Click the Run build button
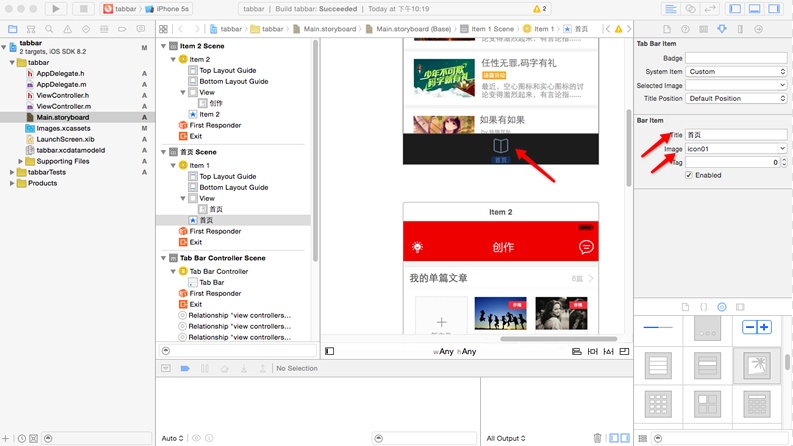Image resolution: width=793 pixels, height=446 pixels. 56,9
